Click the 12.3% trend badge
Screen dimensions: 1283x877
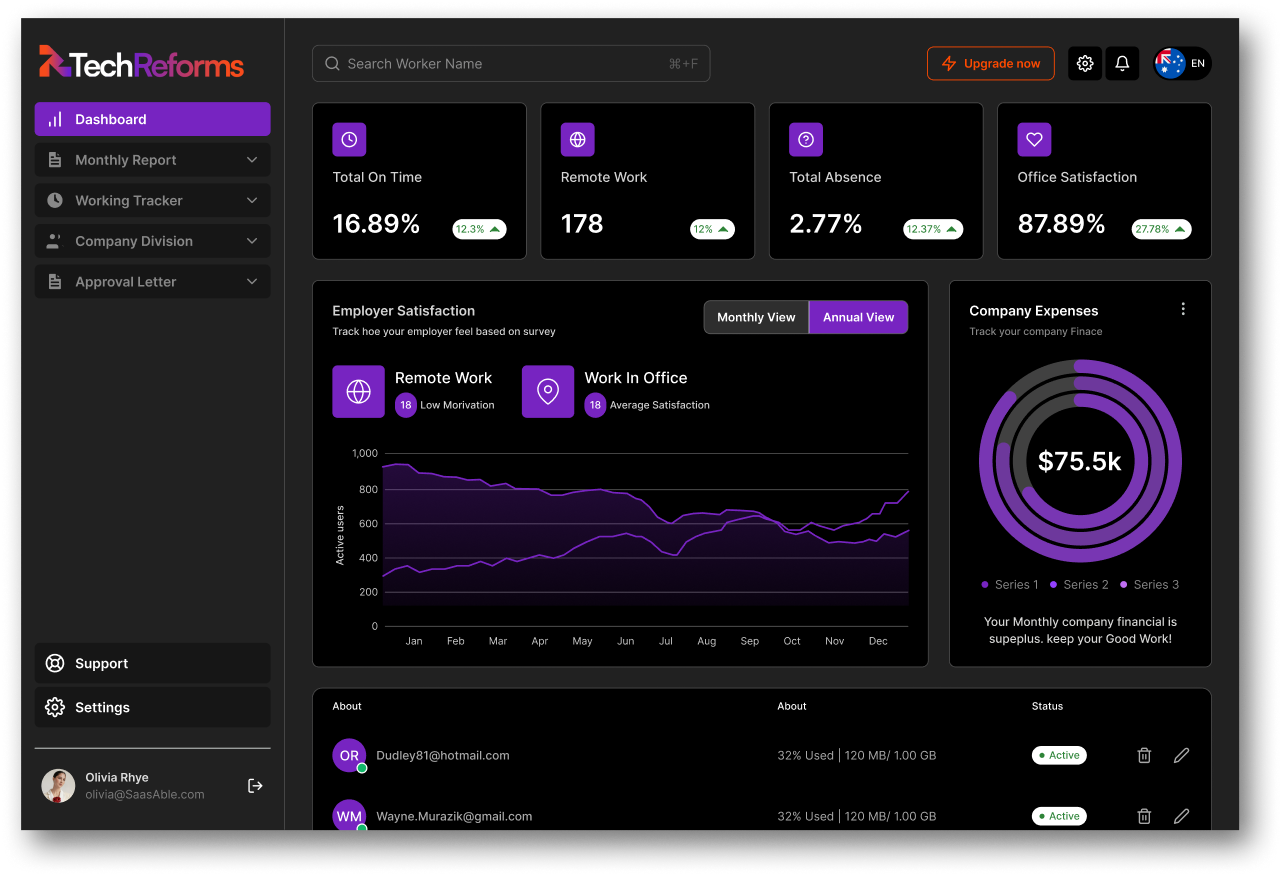[479, 229]
